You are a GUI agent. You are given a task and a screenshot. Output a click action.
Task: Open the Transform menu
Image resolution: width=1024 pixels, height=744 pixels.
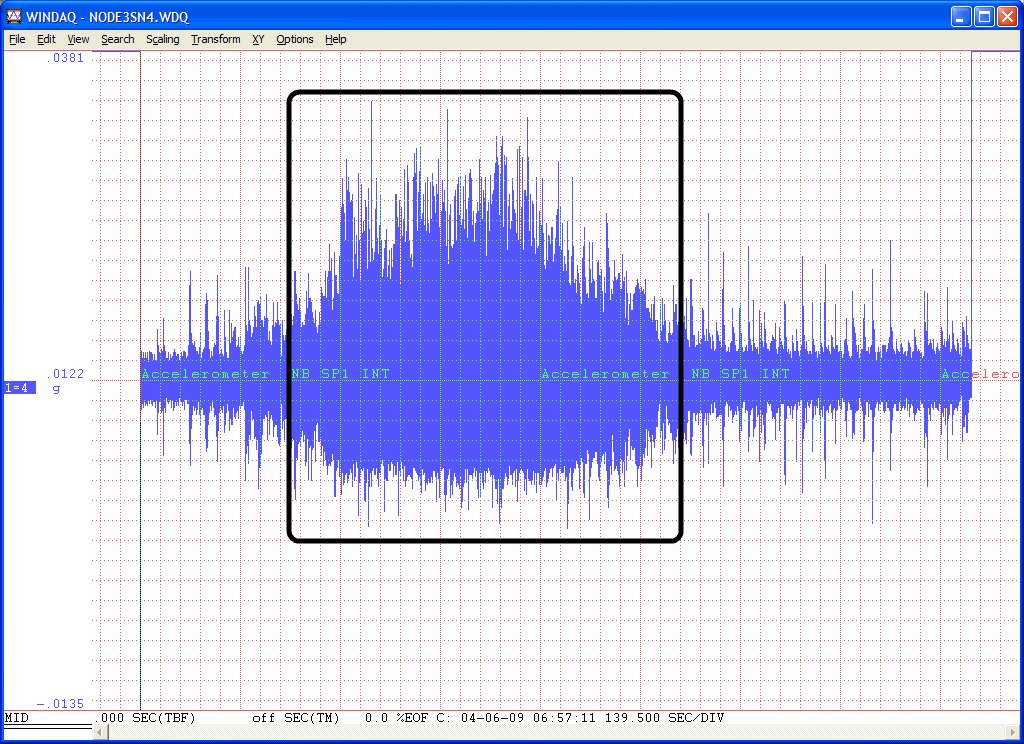pyautogui.click(x=216, y=39)
